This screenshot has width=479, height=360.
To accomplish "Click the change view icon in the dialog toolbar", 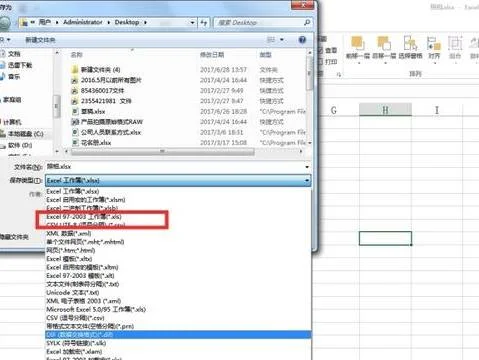I will coord(271,40).
